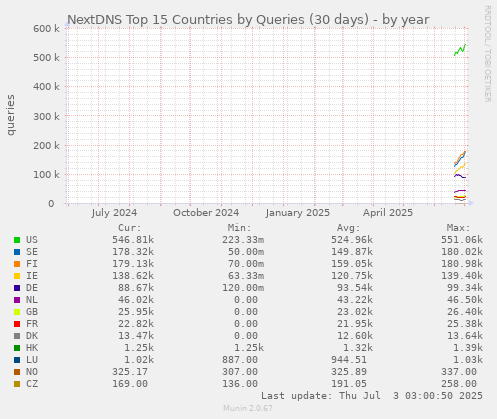Click the HK dark green legend swatch
The height and width of the screenshot is (419, 497).
[17, 348]
